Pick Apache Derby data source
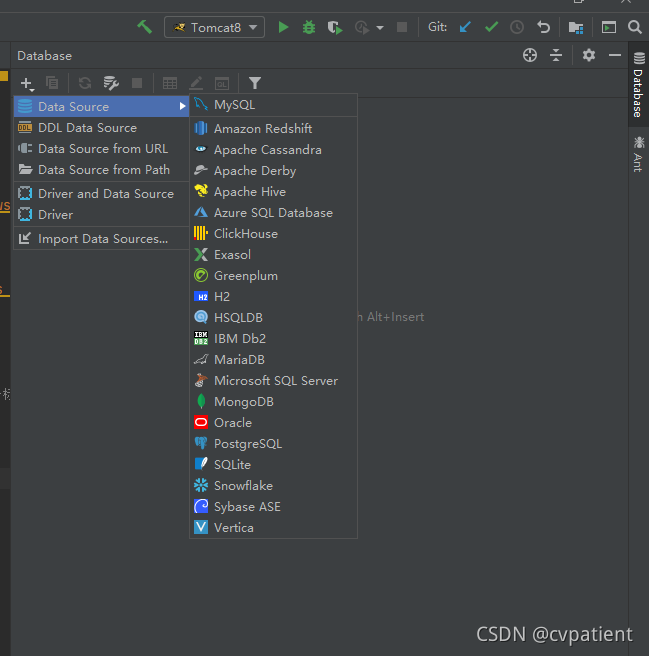Screen dimensions: 649x656 tap(274, 170)
